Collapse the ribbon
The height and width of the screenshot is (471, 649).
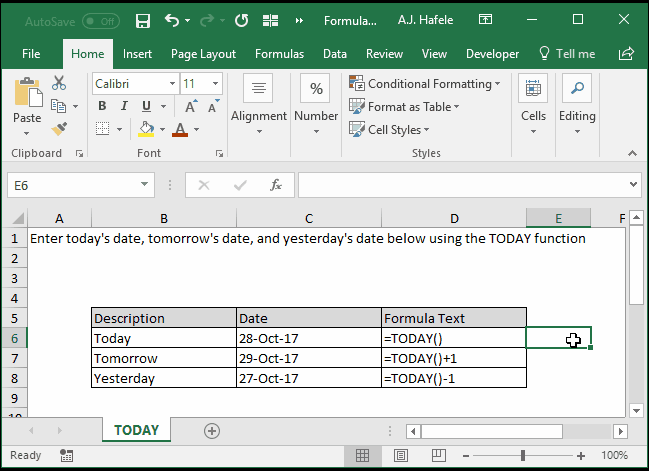632,154
